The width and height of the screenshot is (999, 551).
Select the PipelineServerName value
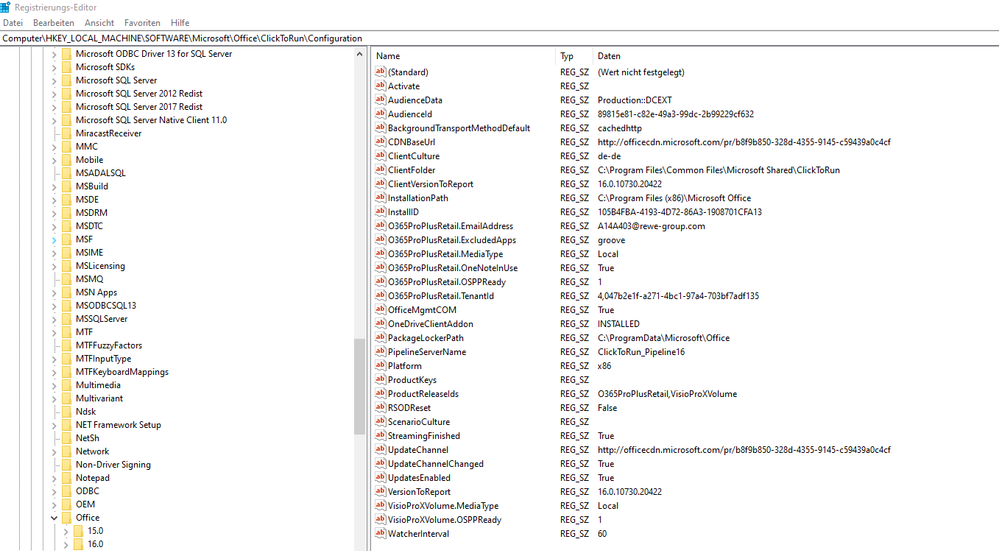click(x=427, y=352)
